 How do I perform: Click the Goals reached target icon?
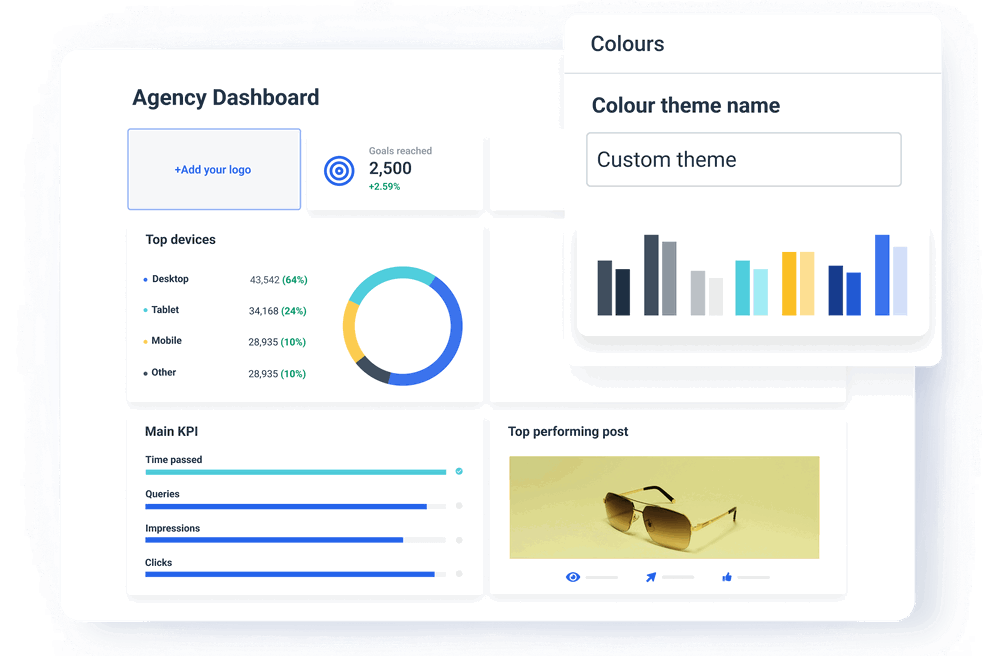[x=340, y=171]
